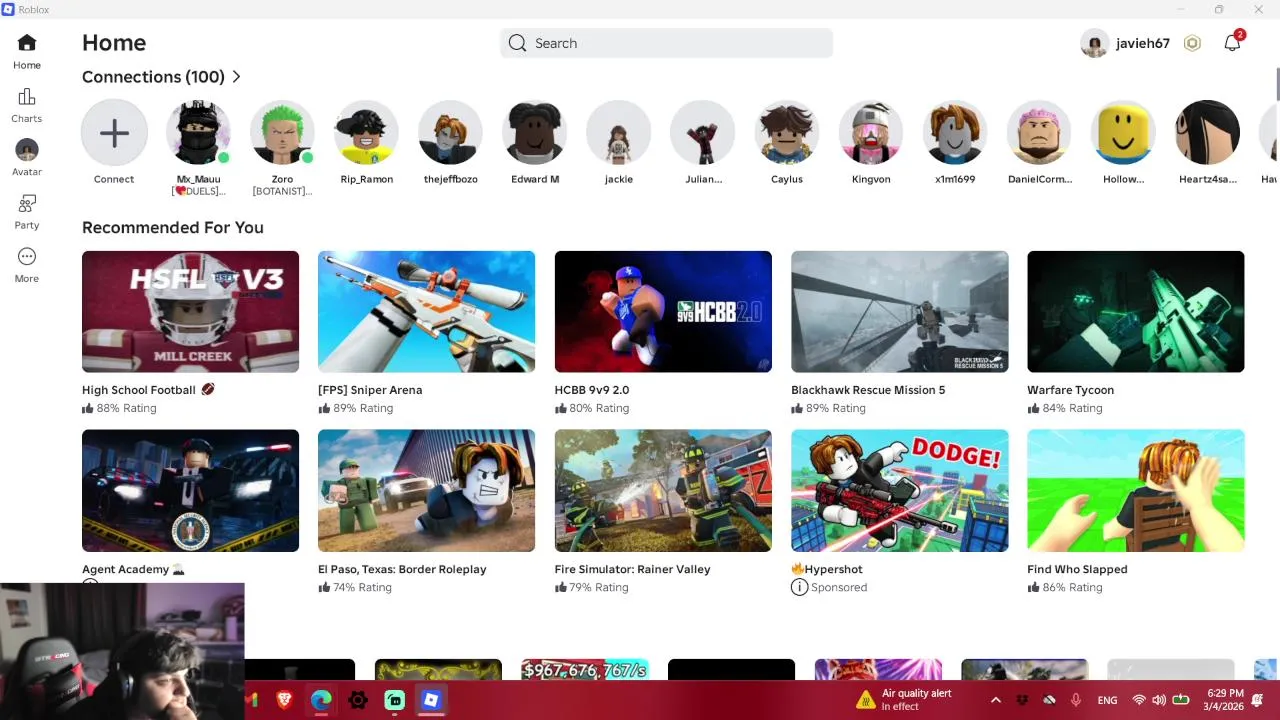Click El Paso, Texas: Border Roleplay title
1280x720 pixels.
click(402, 569)
